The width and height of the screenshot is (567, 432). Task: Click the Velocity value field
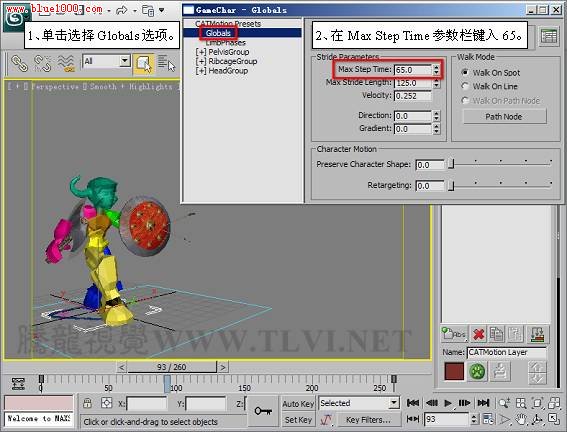[413, 96]
